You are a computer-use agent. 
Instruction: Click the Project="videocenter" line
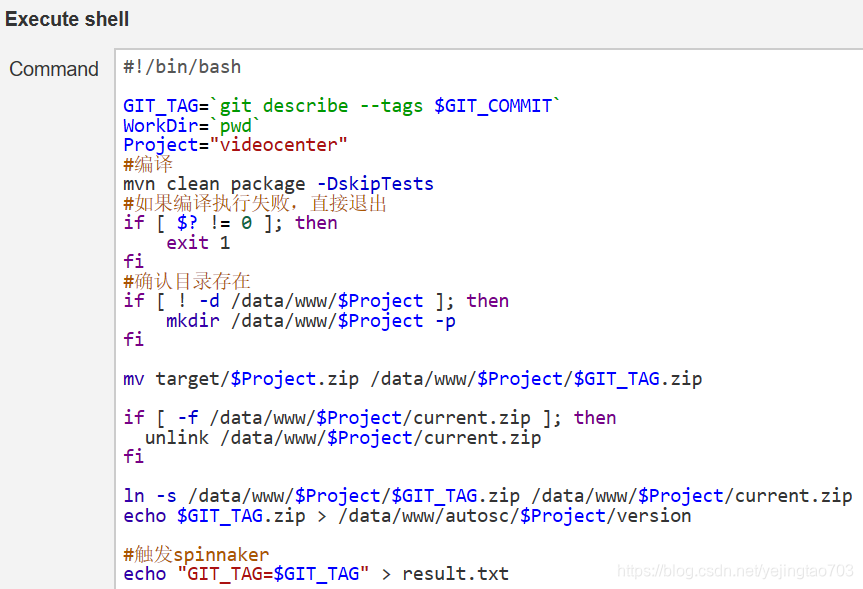point(236,145)
